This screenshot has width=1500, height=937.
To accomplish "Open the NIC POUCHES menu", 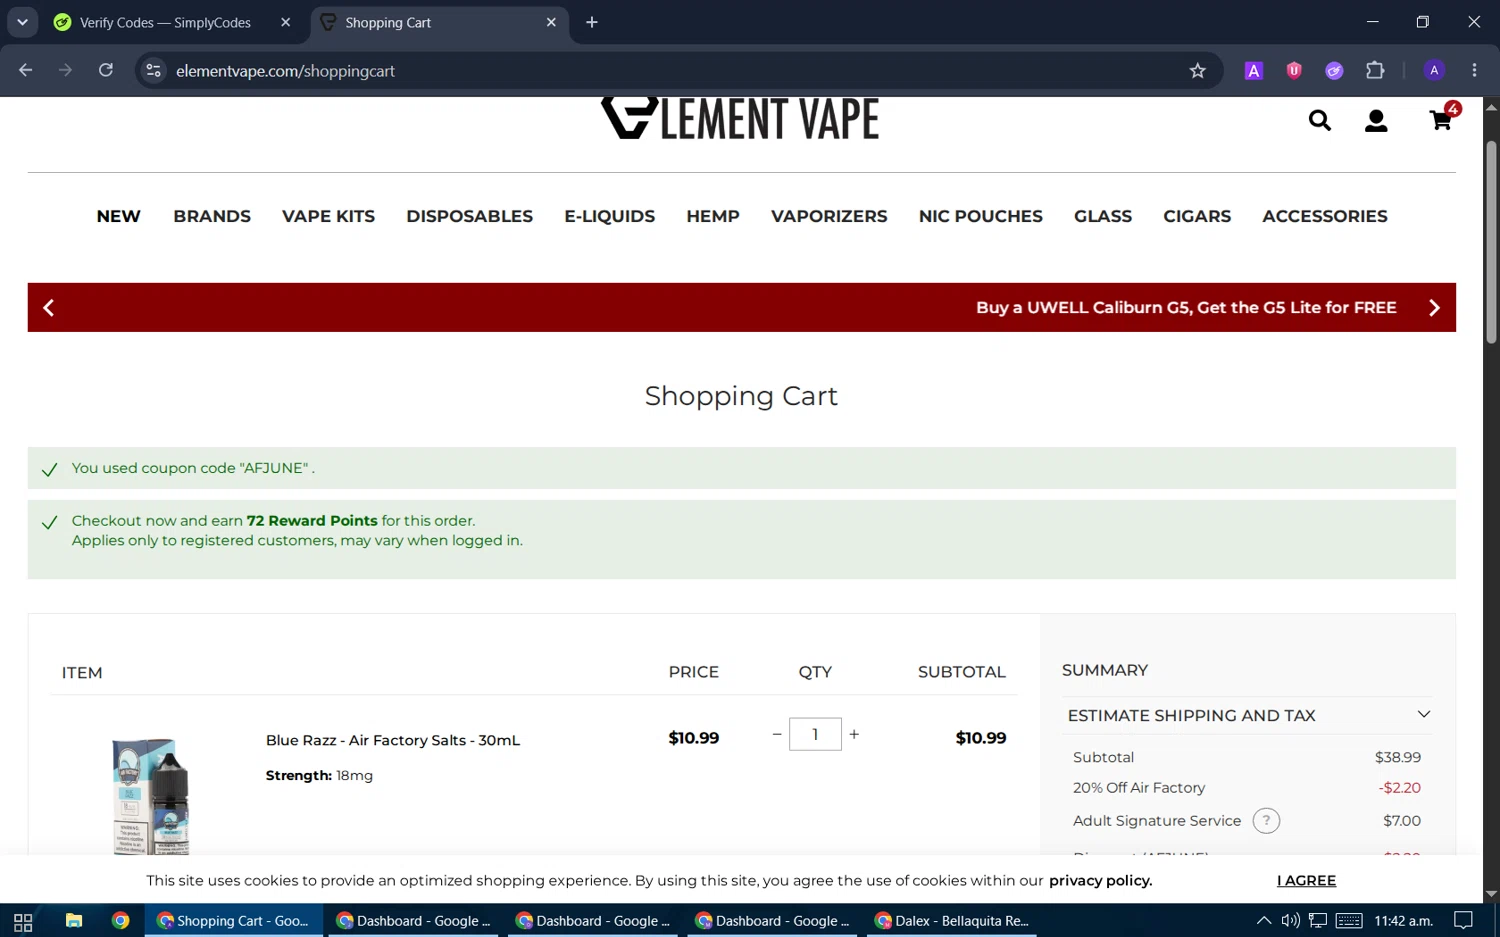I will (x=980, y=216).
